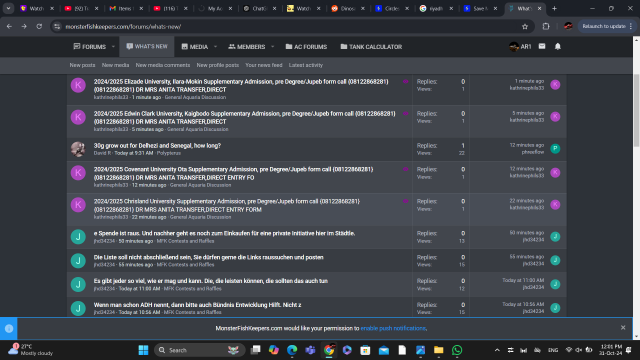640x360 pixels.
Task: Open the Chrisland University admission thread
Action: (x=227, y=205)
